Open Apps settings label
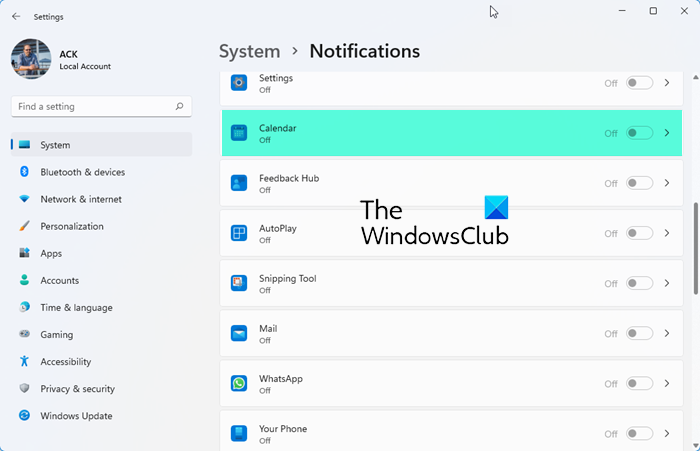 pos(51,254)
